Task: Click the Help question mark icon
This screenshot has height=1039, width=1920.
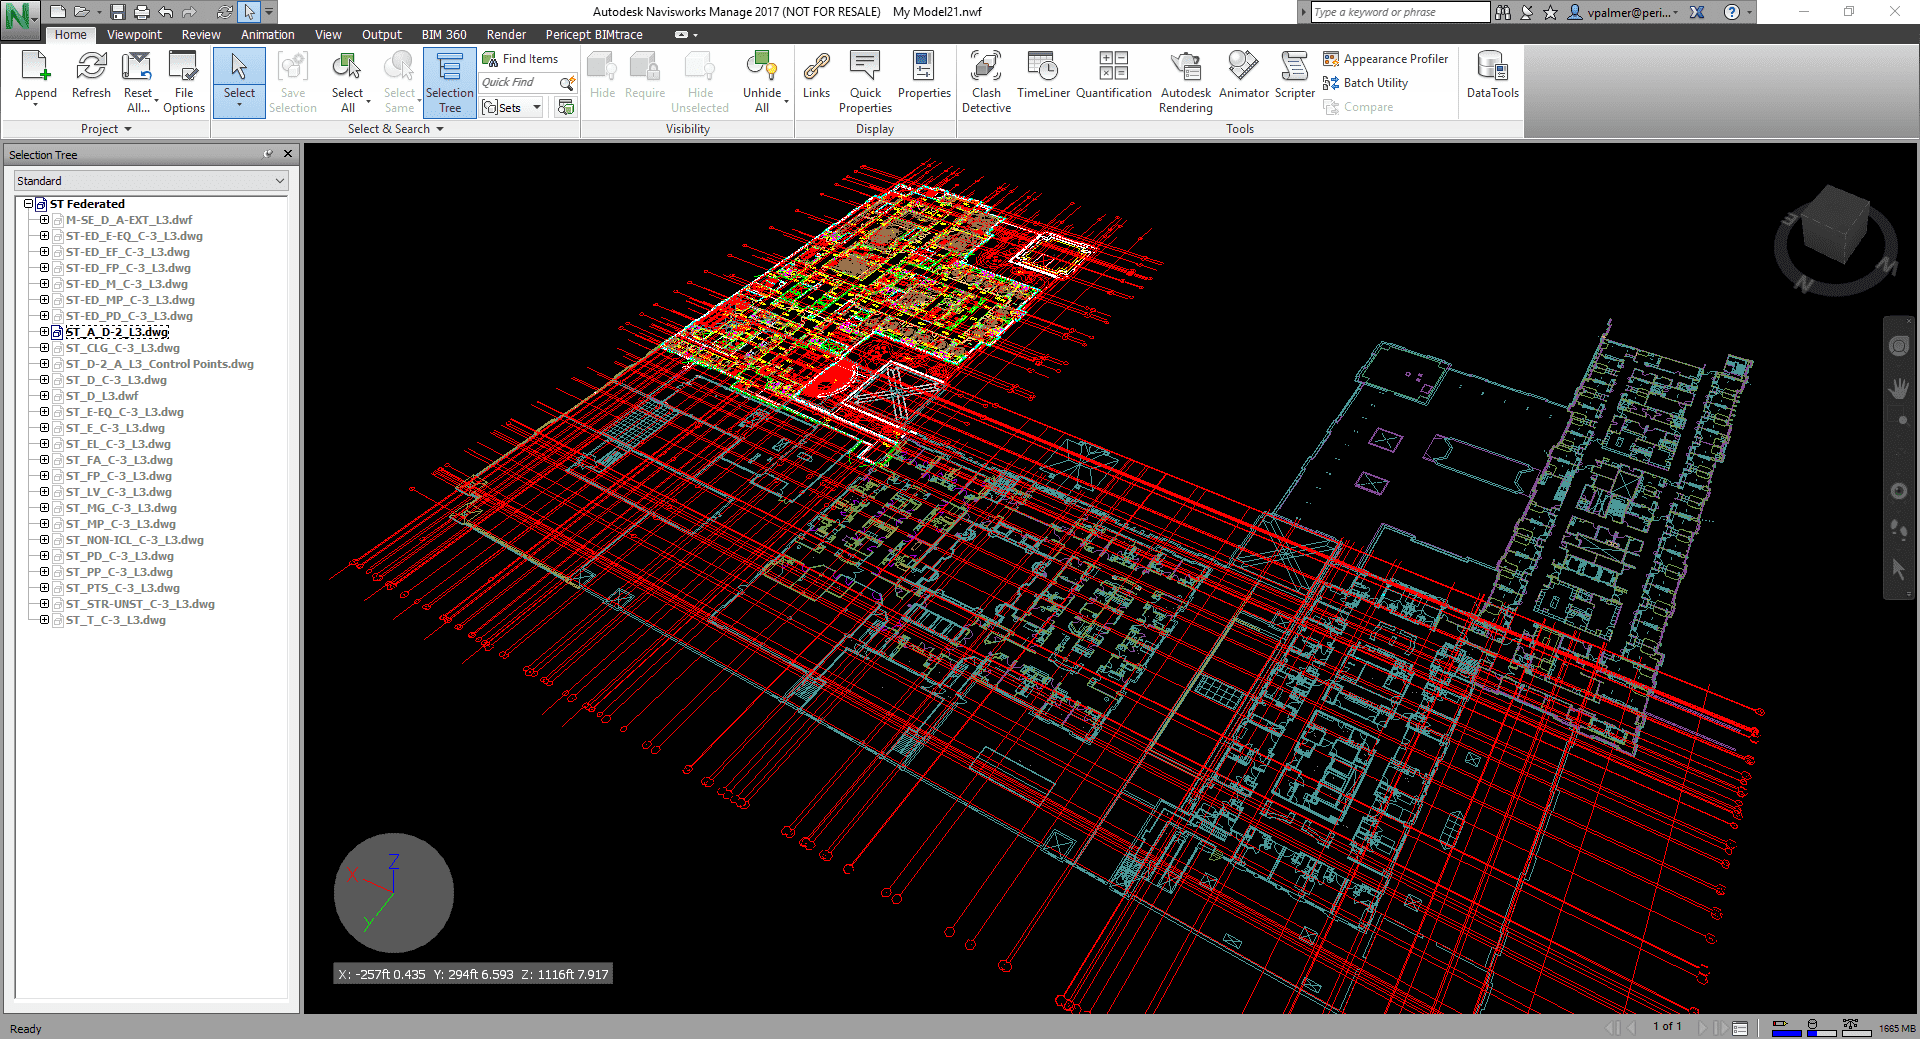Action: (1732, 12)
